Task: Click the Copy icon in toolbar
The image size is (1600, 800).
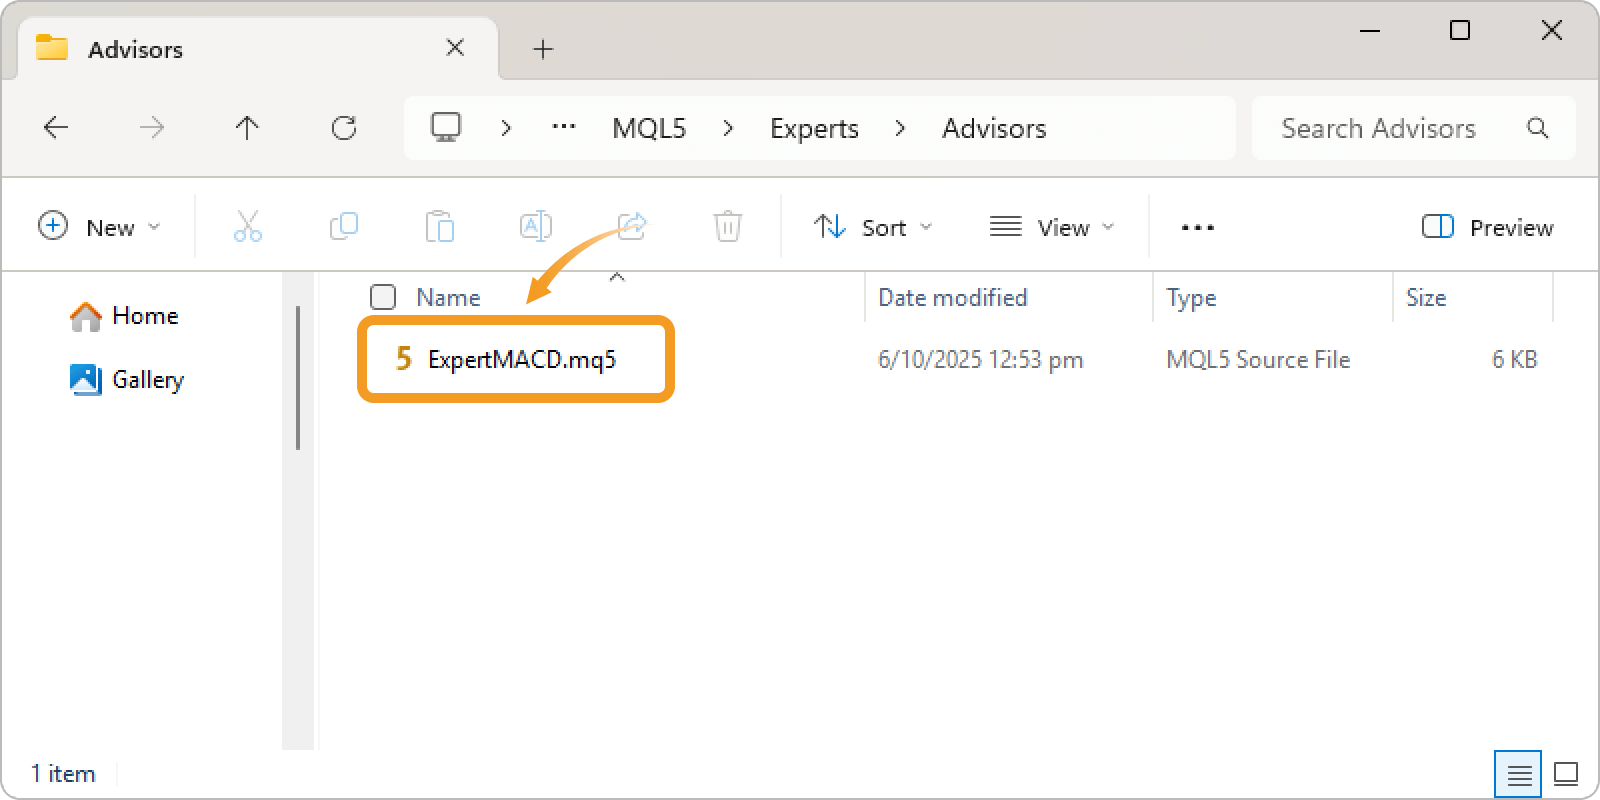Action: click(343, 227)
